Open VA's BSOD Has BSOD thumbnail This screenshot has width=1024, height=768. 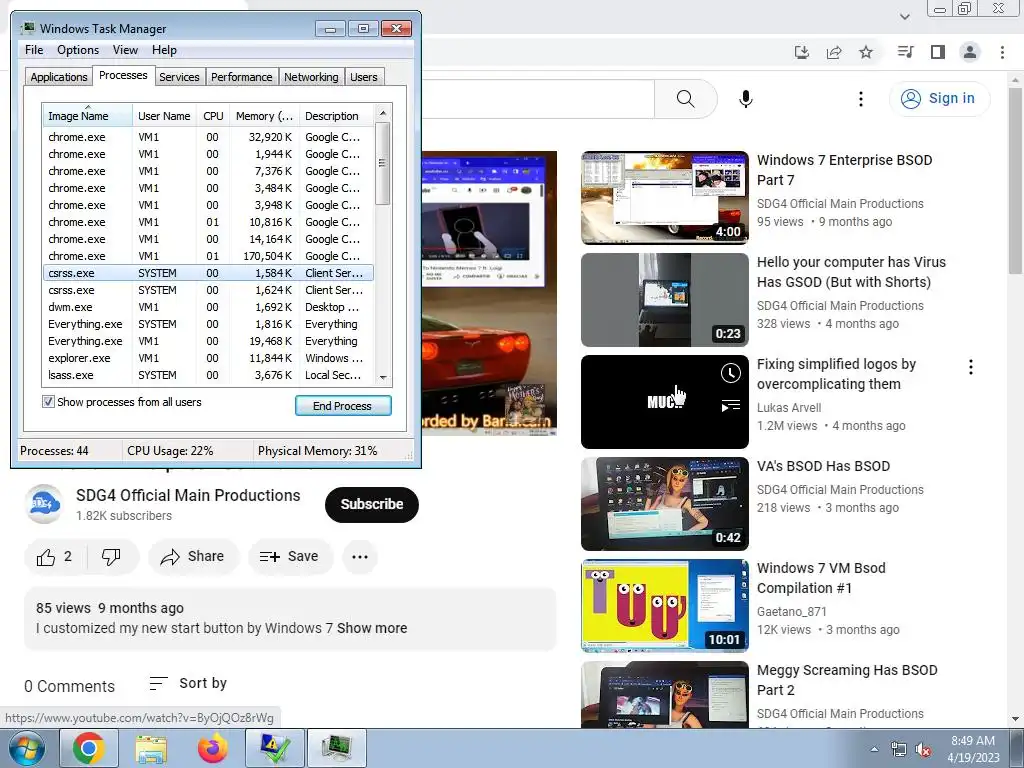click(x=665, y=504)
